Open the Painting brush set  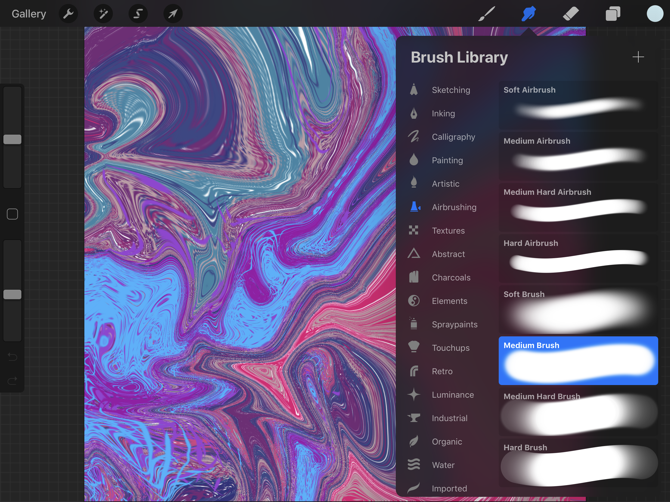tap(447, 160)
